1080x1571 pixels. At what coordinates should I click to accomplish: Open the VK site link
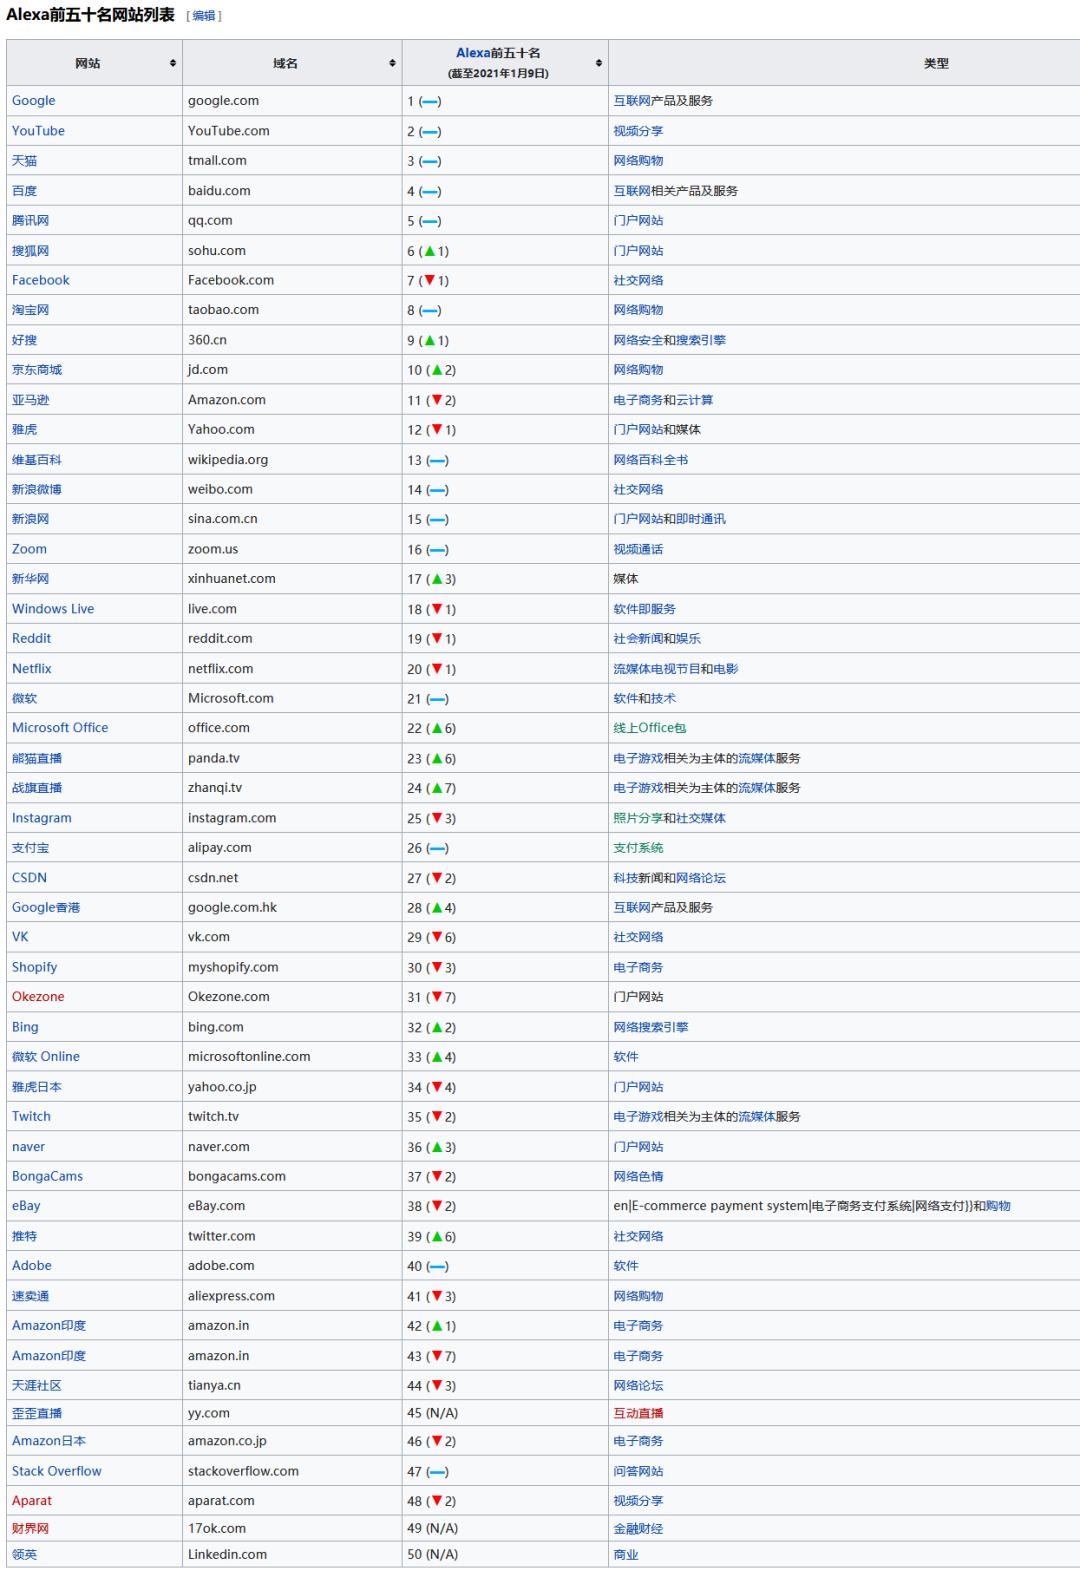20,937
